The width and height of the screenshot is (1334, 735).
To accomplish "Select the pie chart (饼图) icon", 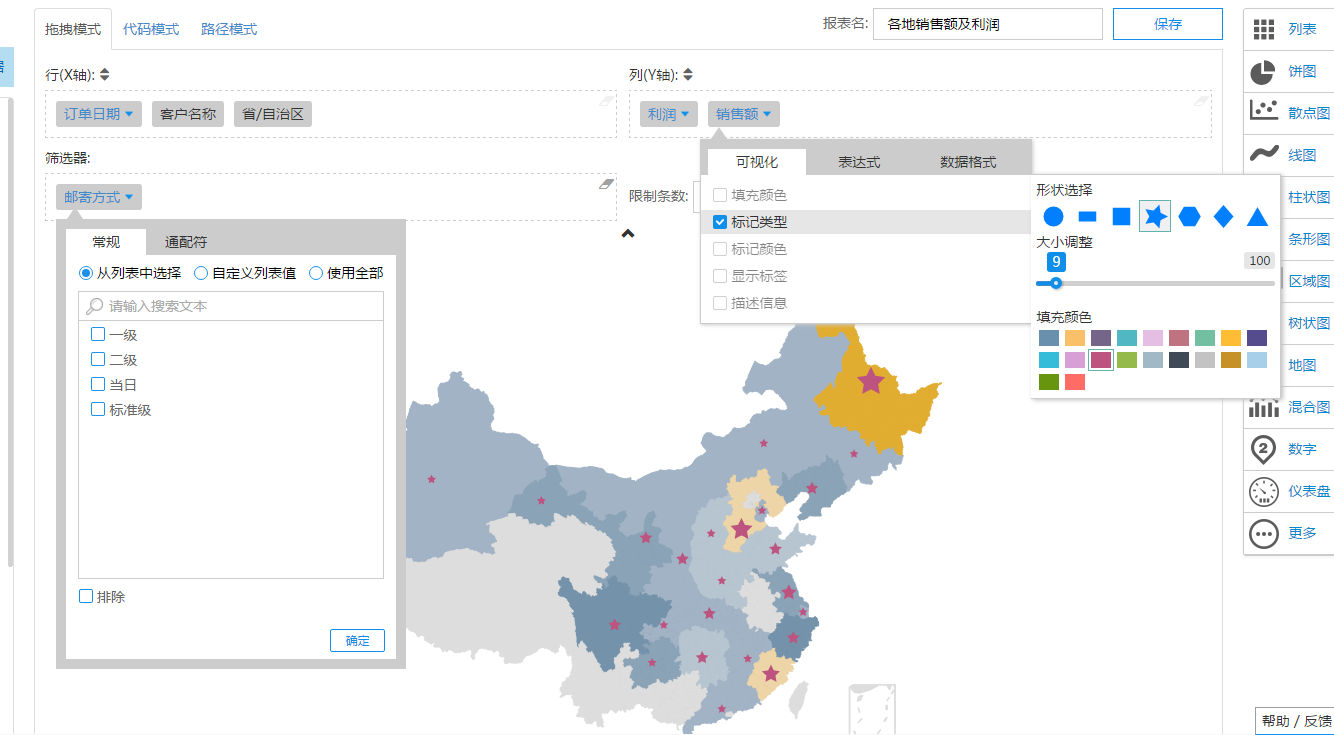I will point(1263,72).
